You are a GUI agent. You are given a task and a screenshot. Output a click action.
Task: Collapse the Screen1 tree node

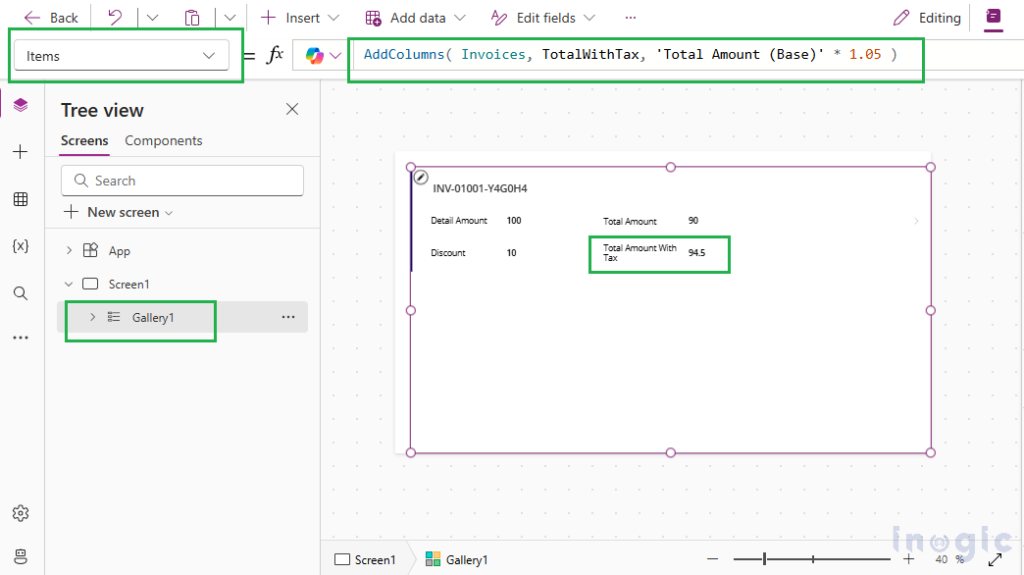(69, 284)
